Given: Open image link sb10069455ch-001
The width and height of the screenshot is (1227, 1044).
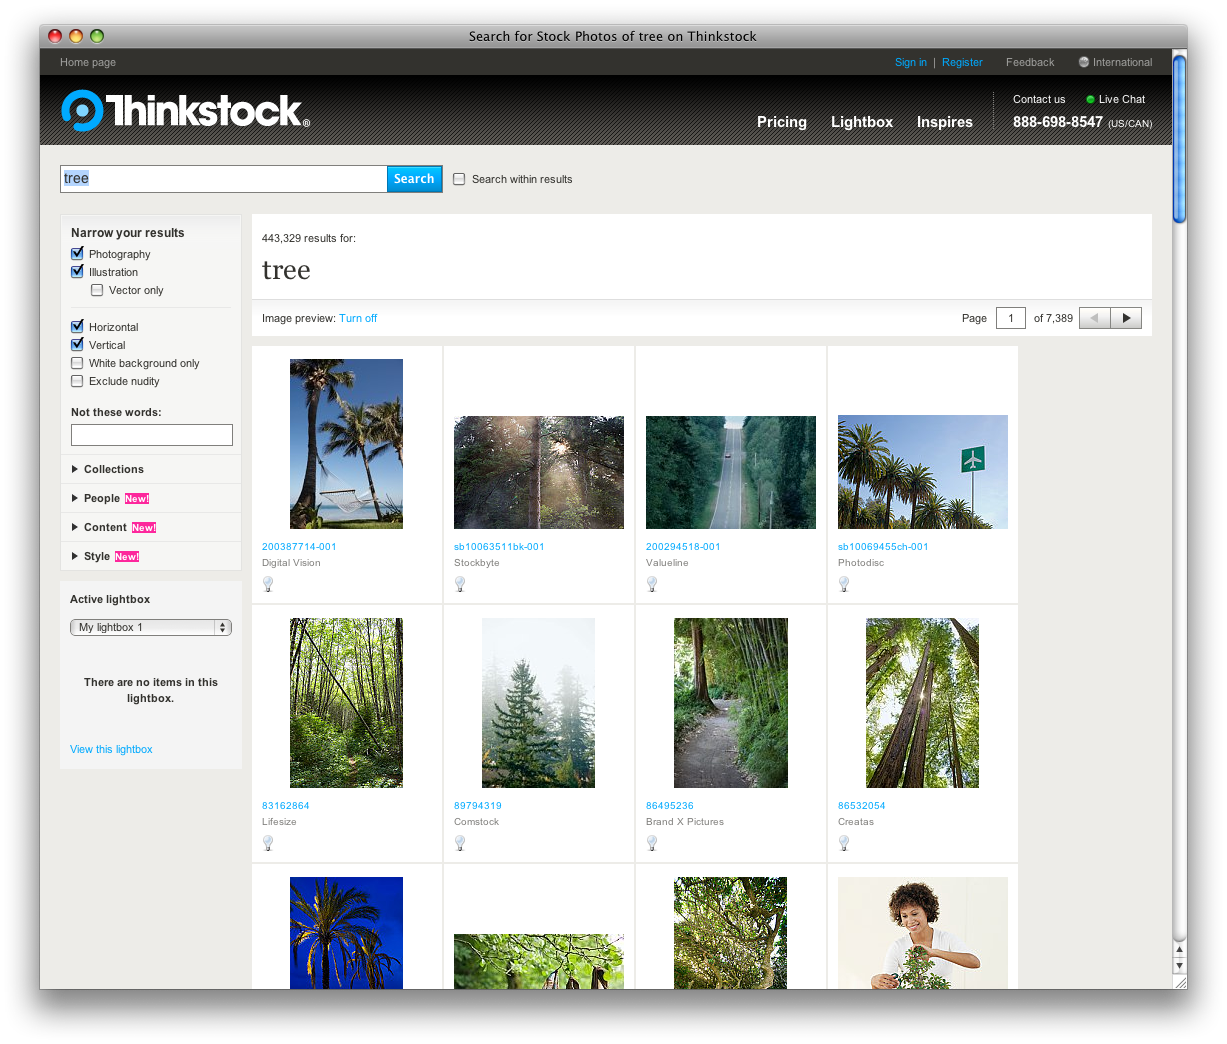Looking at the screenshot, I should pos(883,547).
